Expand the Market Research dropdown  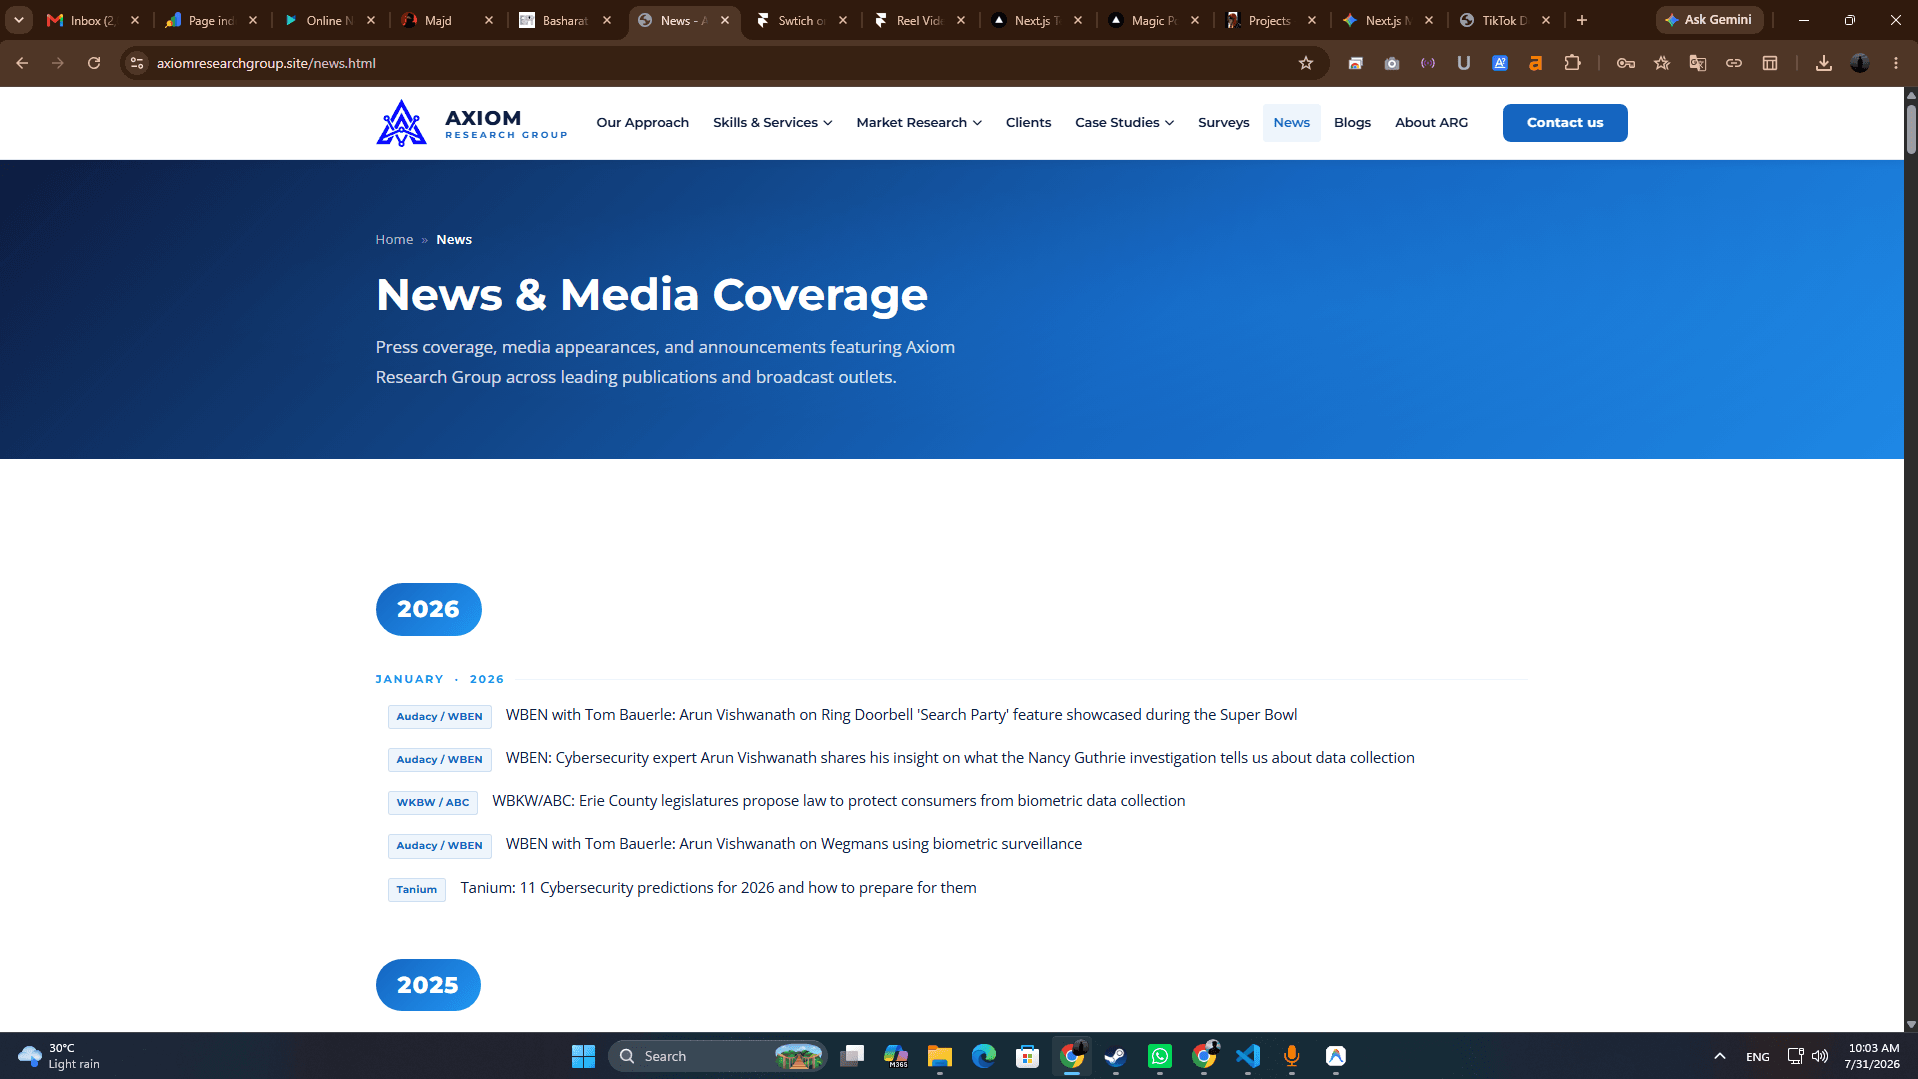pos(919,123)
